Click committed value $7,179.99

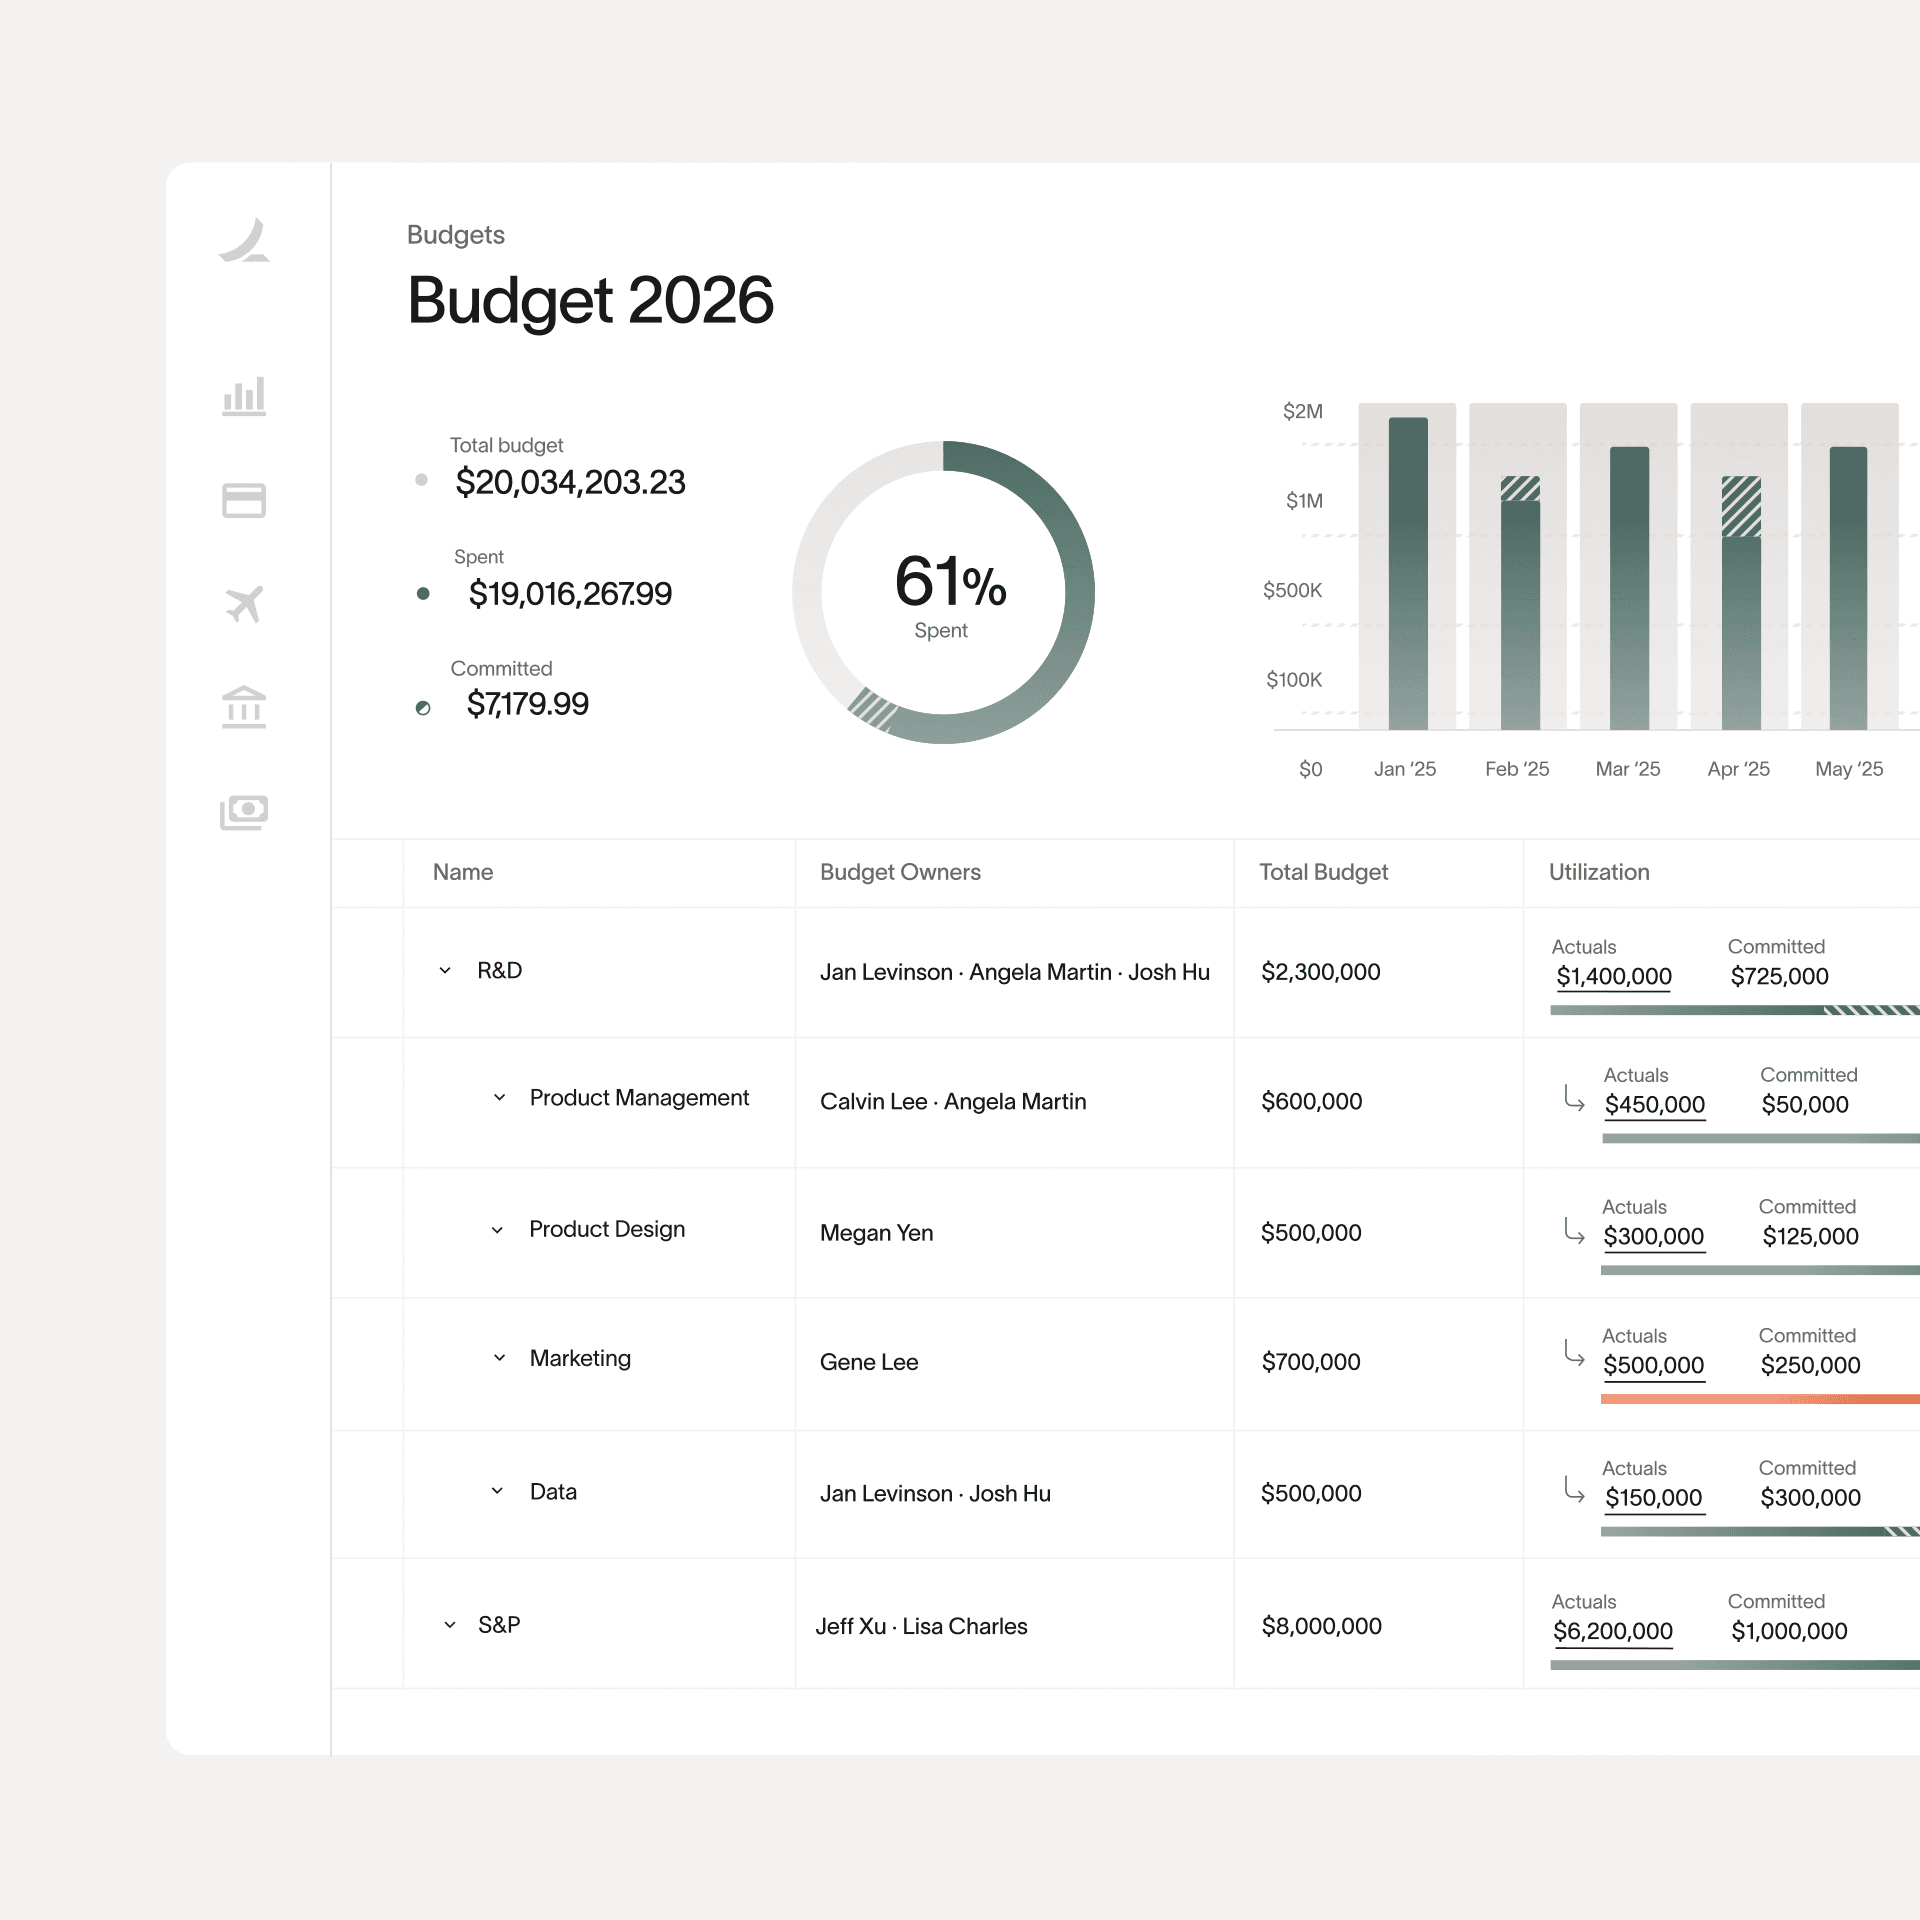(527, 704)
